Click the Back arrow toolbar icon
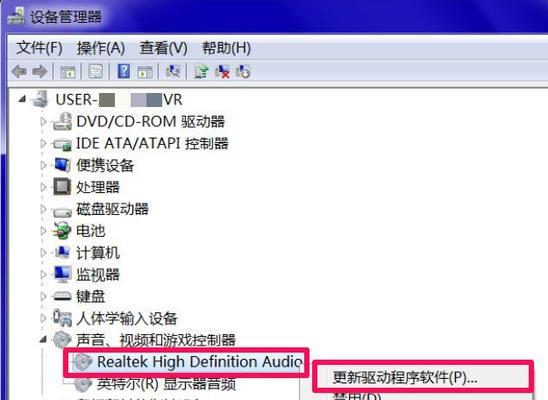 19,72
